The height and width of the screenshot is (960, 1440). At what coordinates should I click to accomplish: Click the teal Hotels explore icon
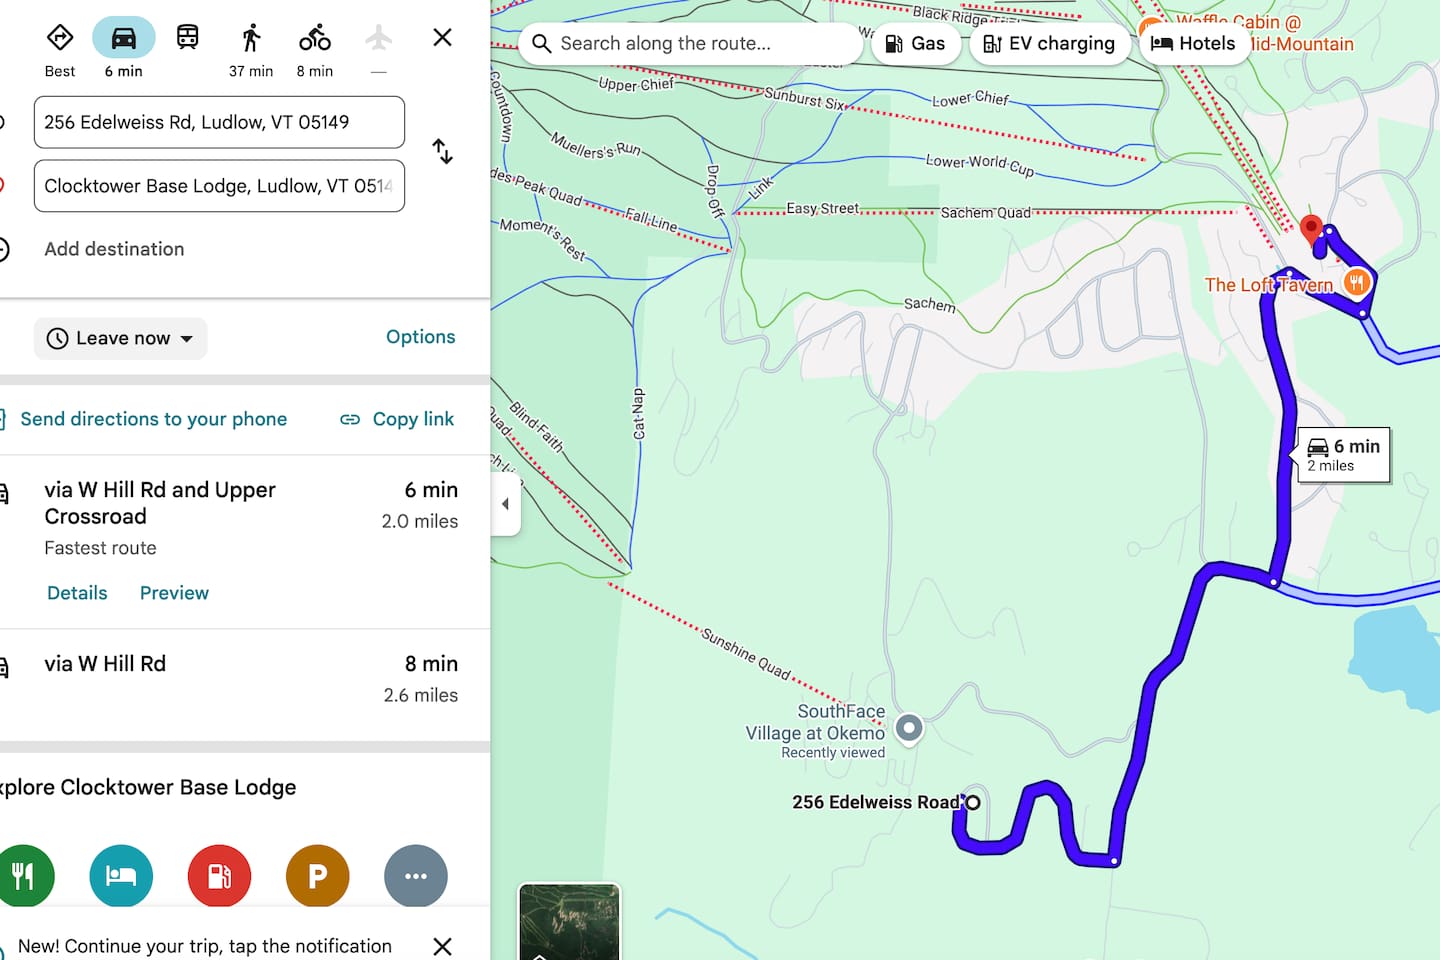(121, 876)
